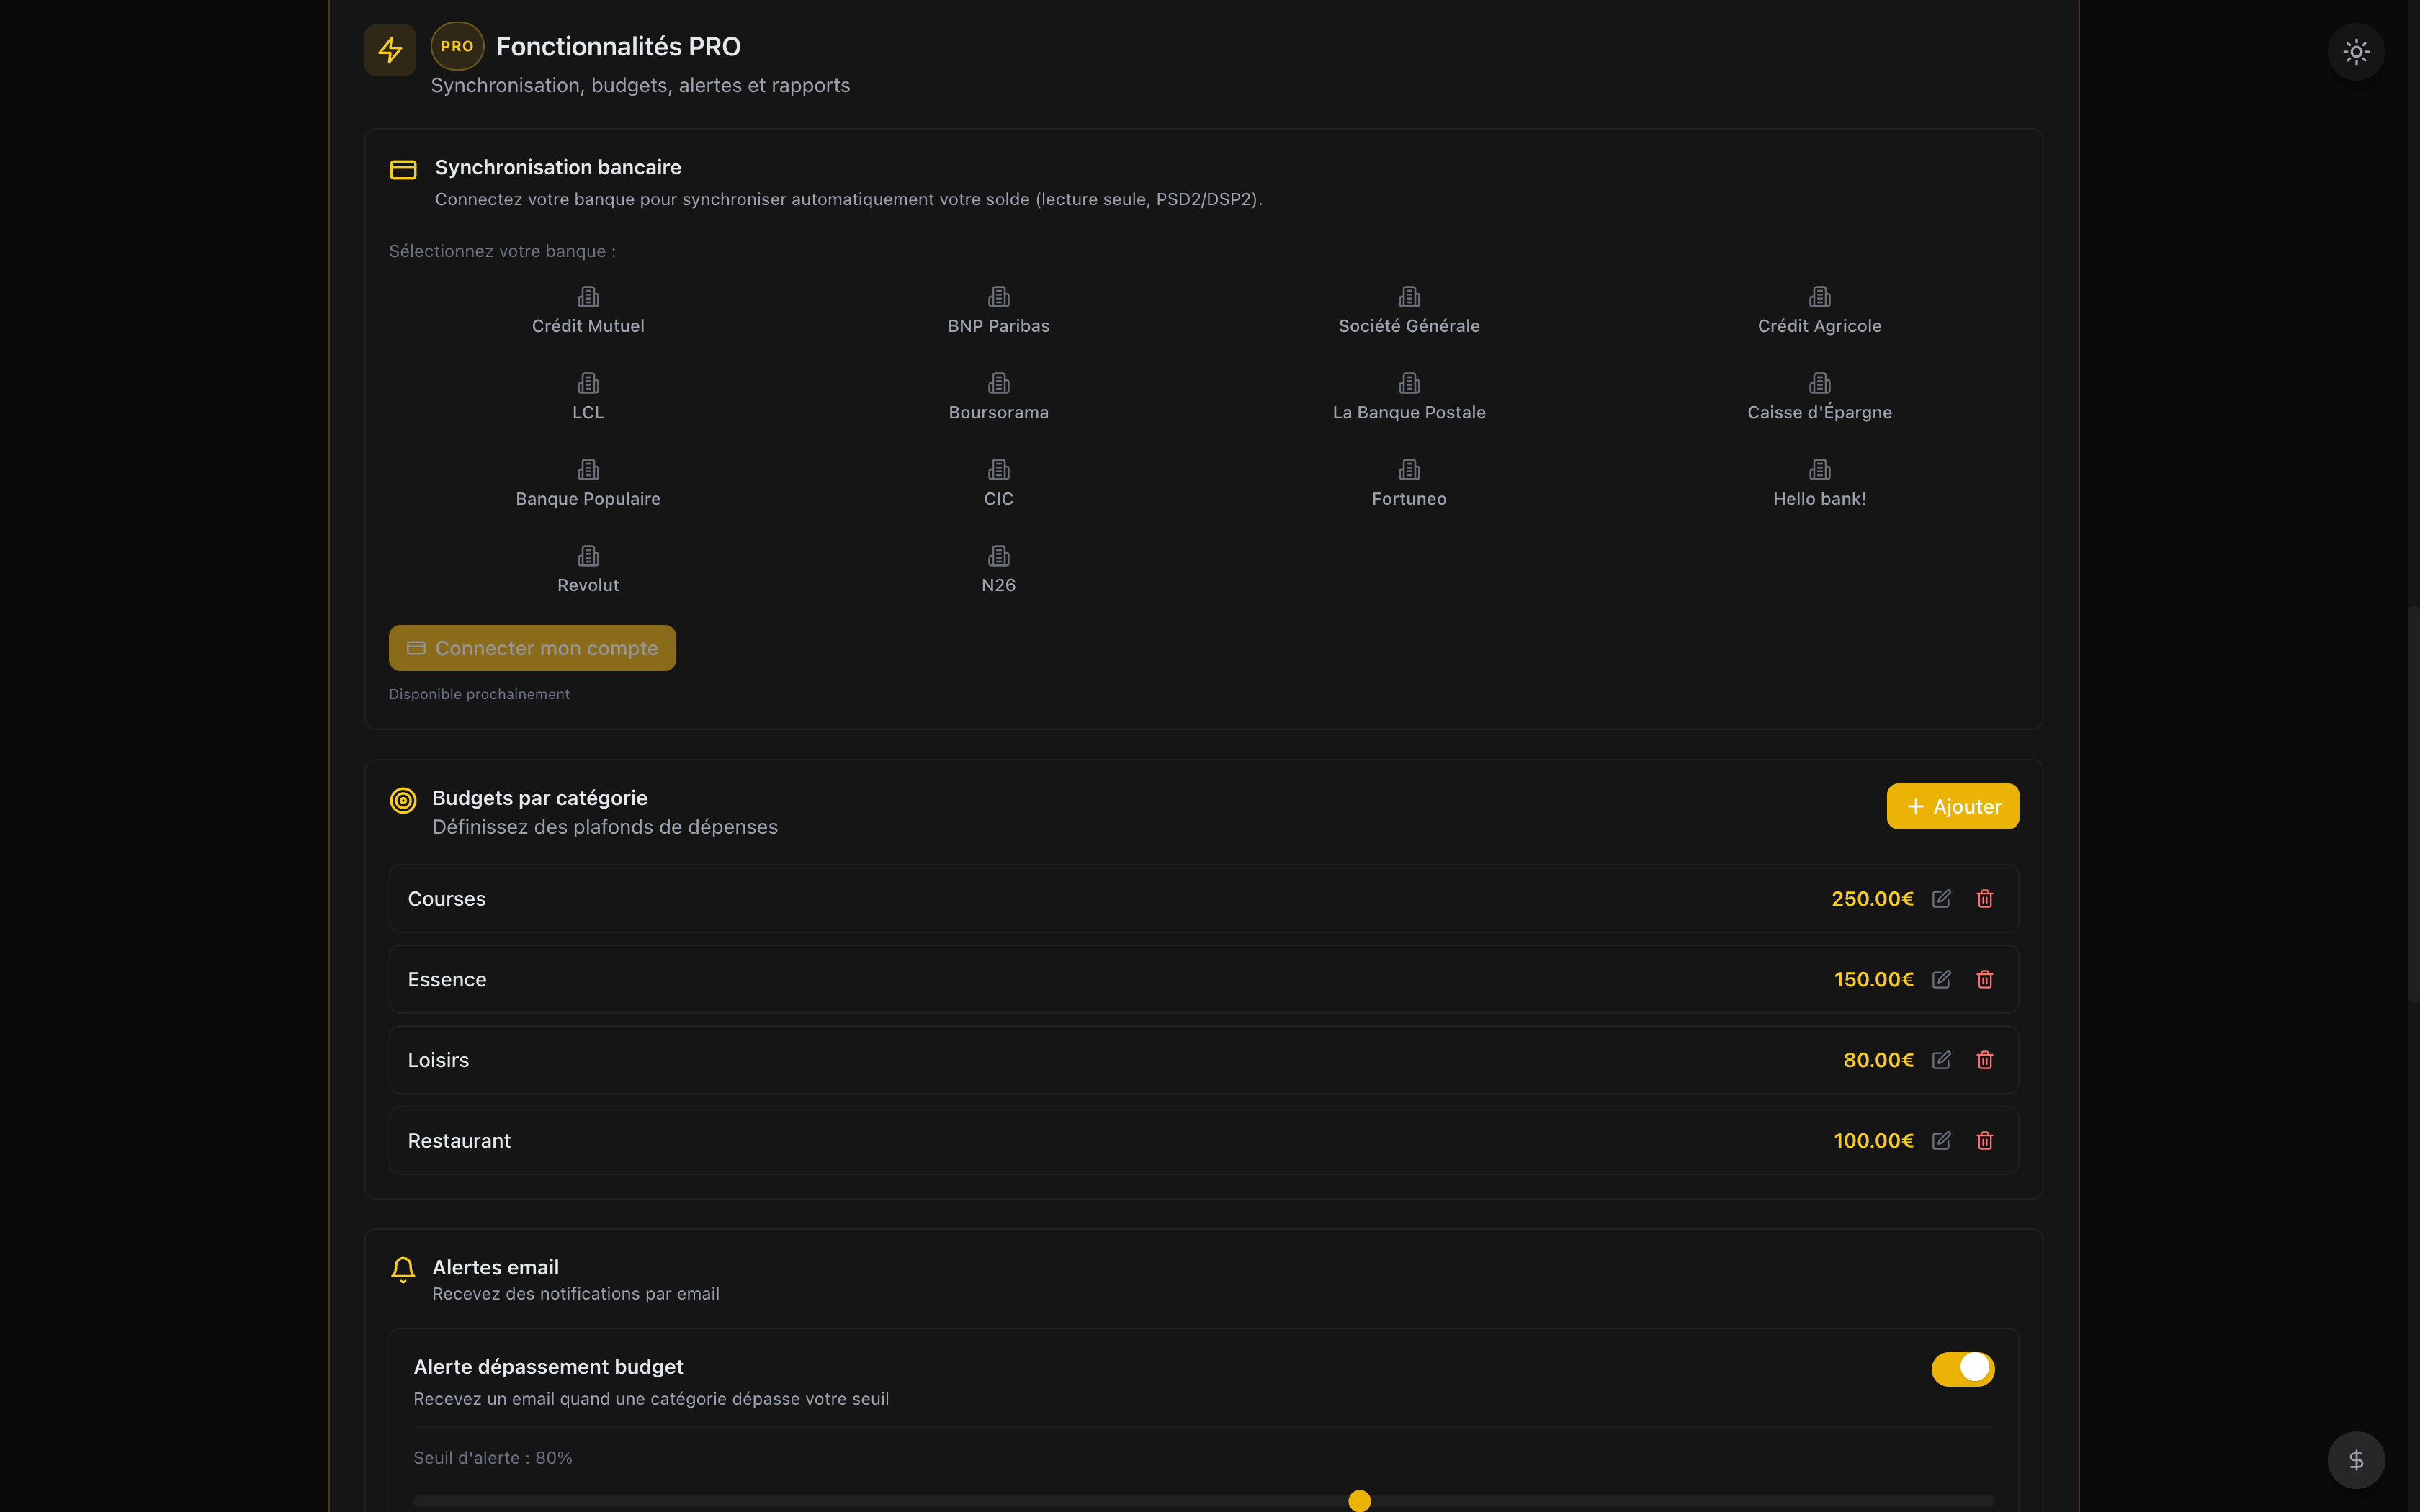Click Connecter mon compte button

532,648
